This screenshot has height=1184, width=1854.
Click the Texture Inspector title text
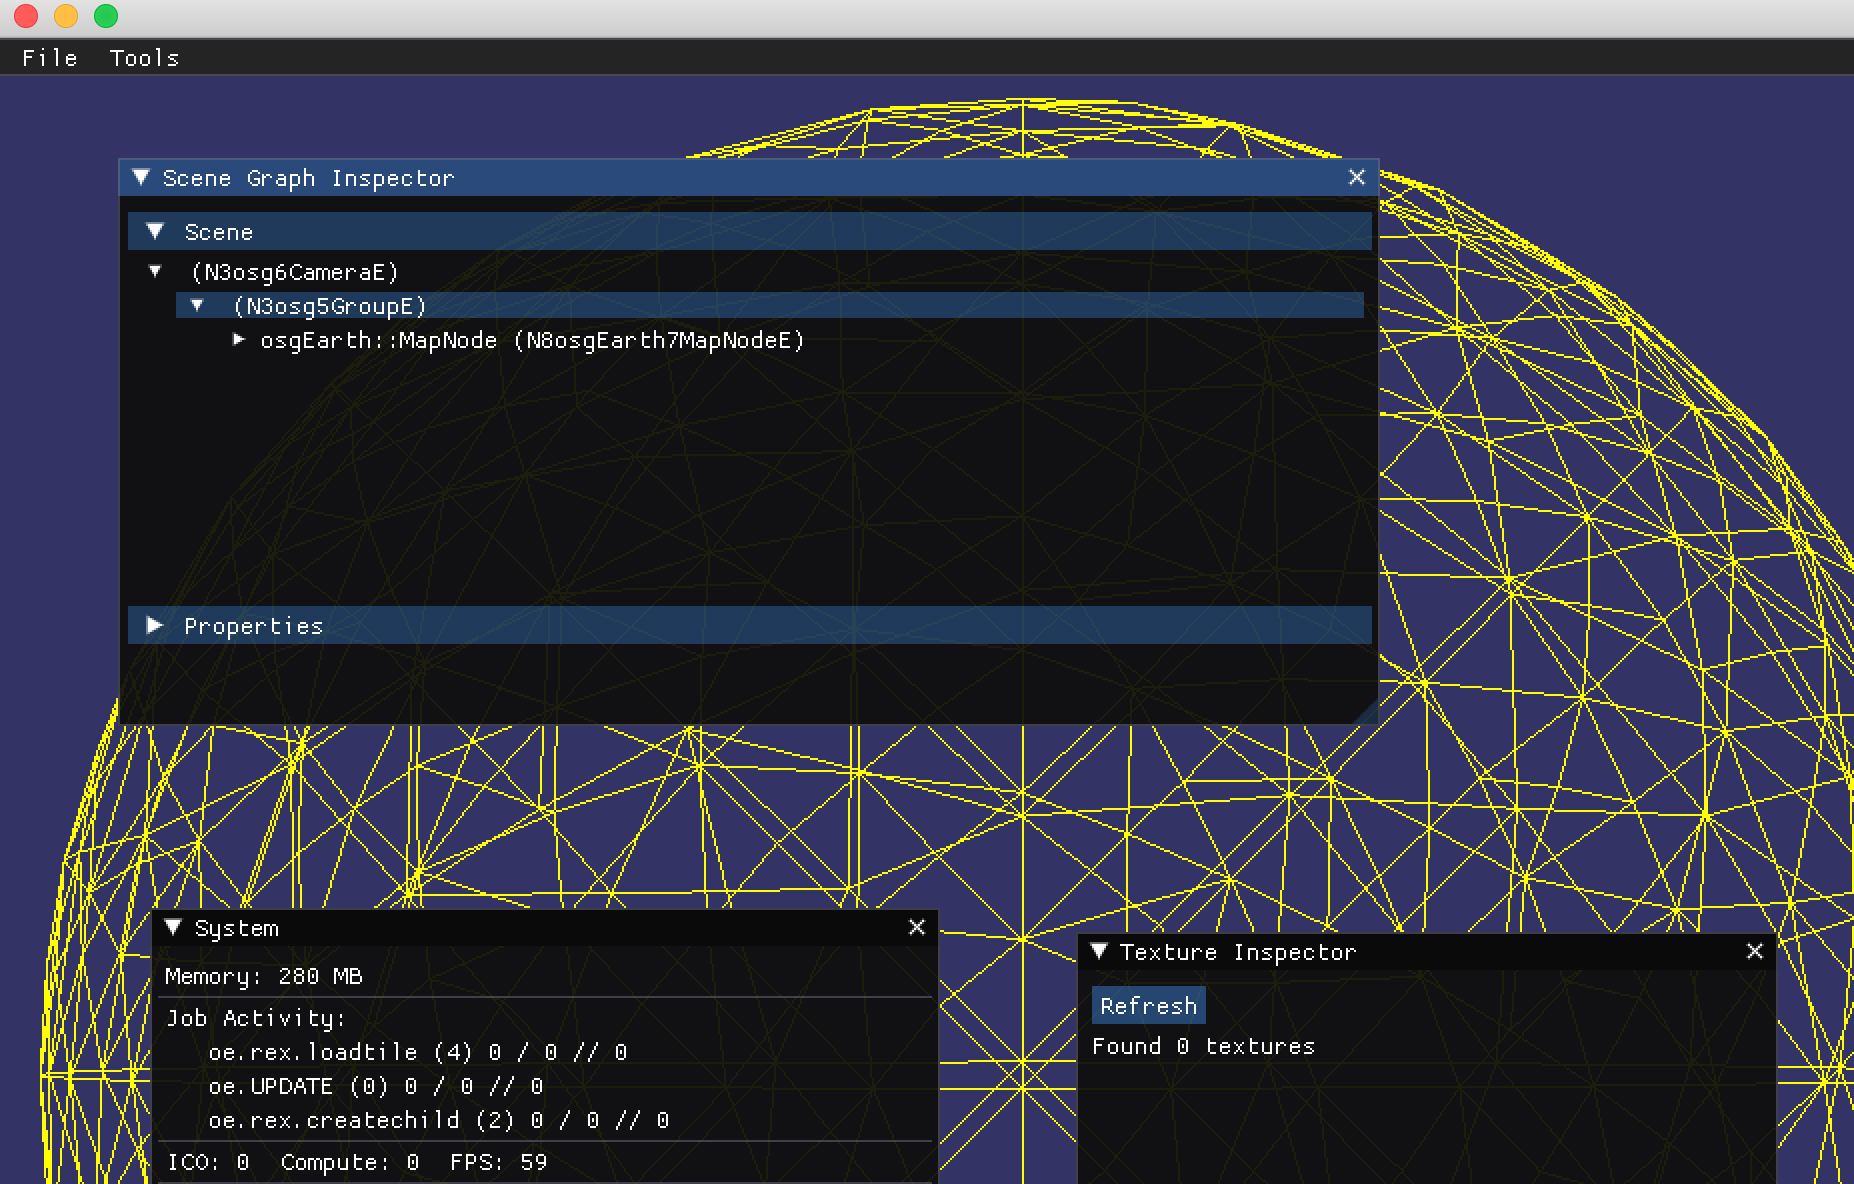pos(1238,952)
